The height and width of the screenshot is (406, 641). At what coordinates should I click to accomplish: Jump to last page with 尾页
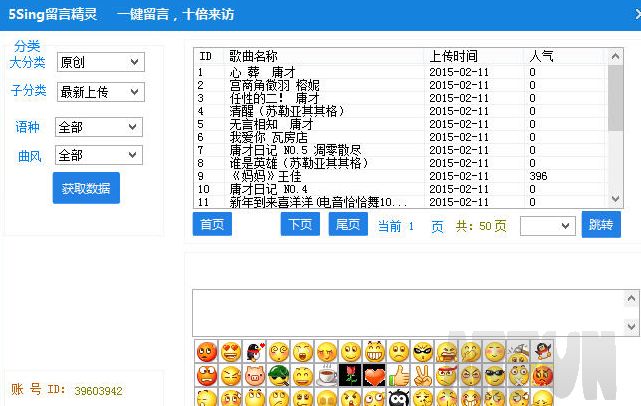pyautogui.click(x=348, y=224)
